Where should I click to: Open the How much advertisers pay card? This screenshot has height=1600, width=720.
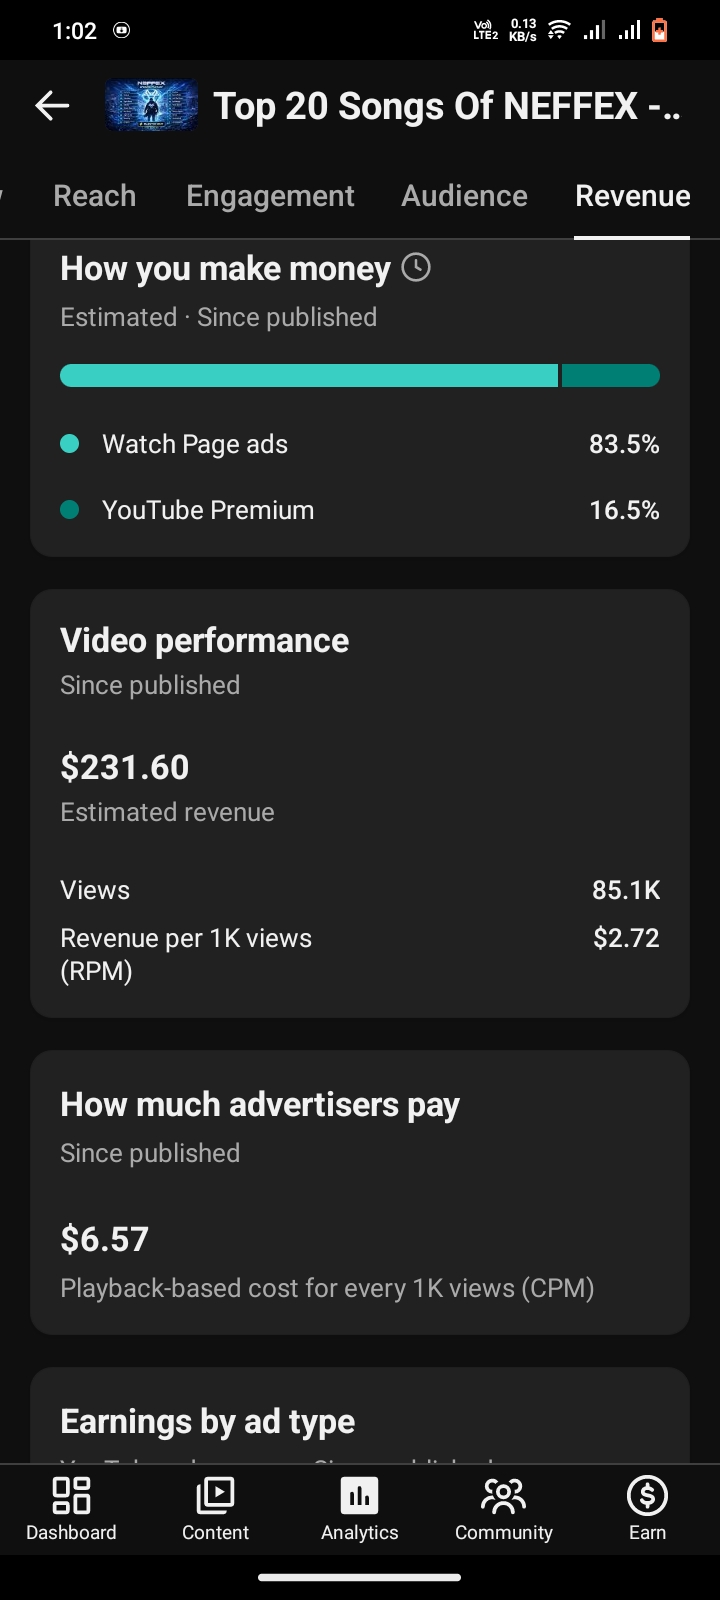(360, 1192)
